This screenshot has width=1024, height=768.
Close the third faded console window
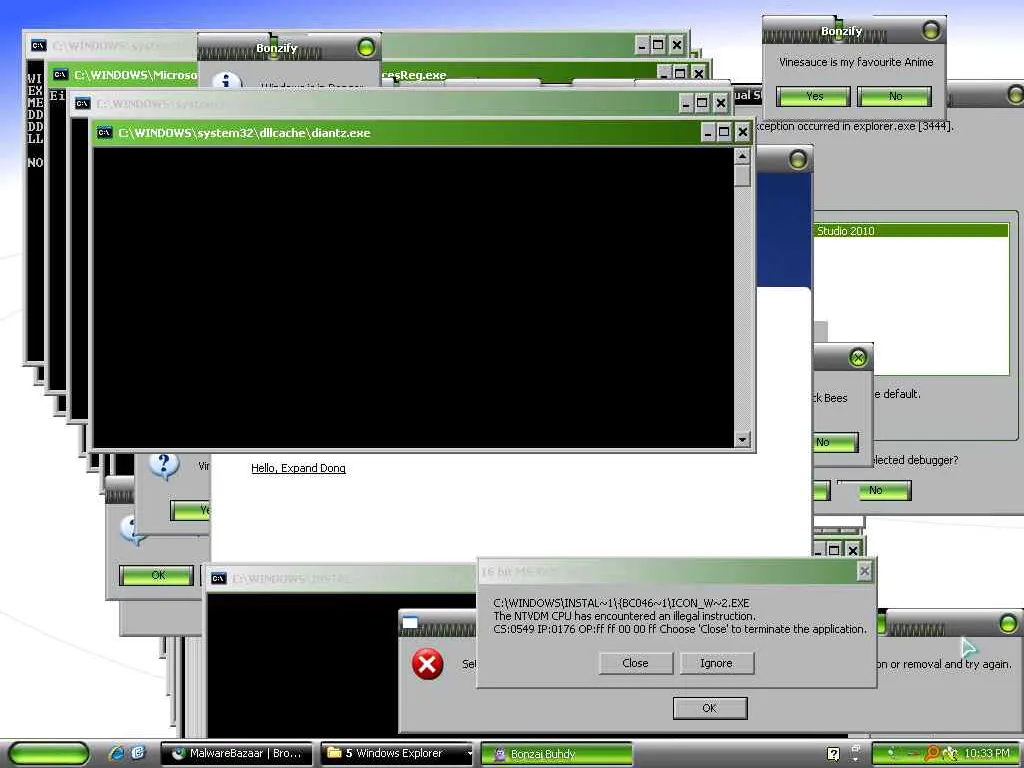pos(720,103)
